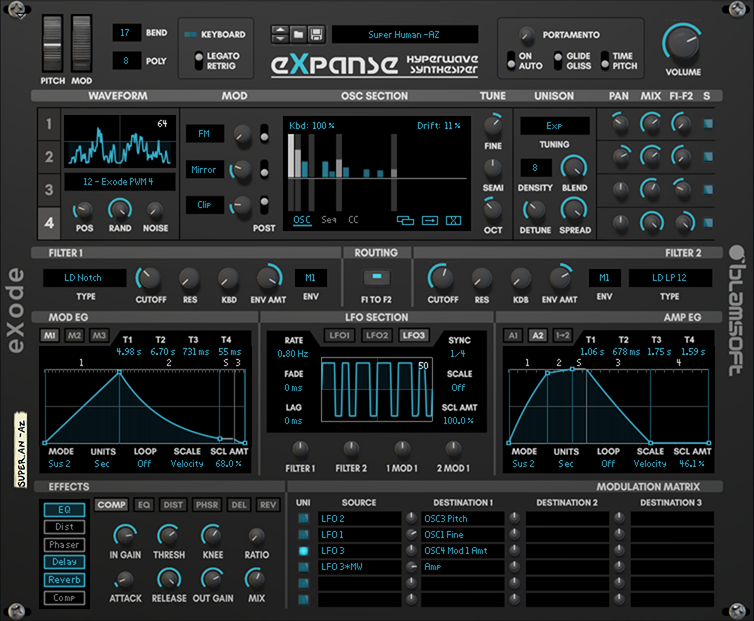Select oscillator 3 button
Screen dimensions: 754x621
click(49, 190)
